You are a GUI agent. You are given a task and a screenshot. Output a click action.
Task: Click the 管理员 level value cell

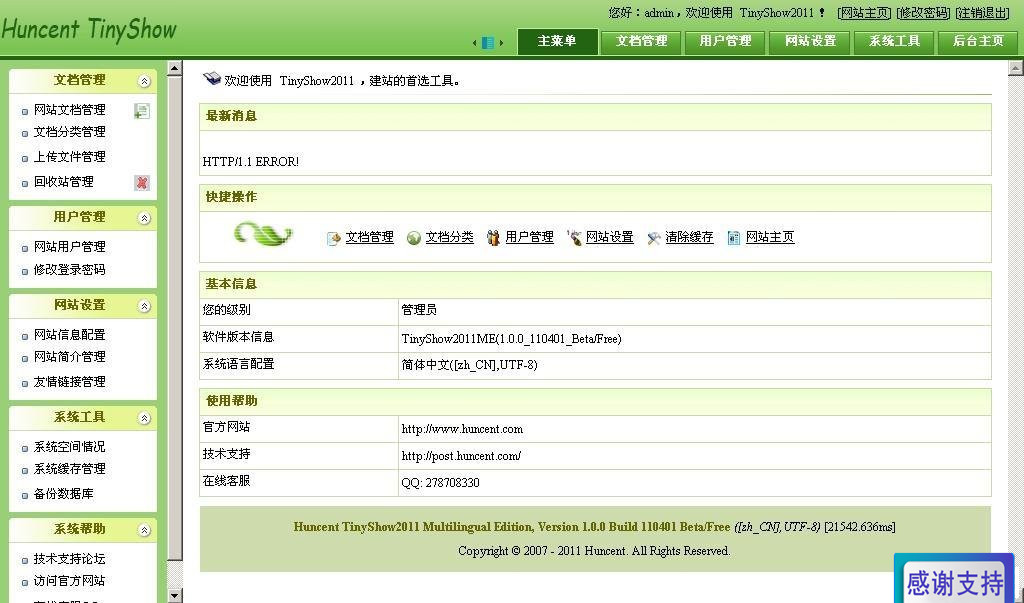[695, 311]
